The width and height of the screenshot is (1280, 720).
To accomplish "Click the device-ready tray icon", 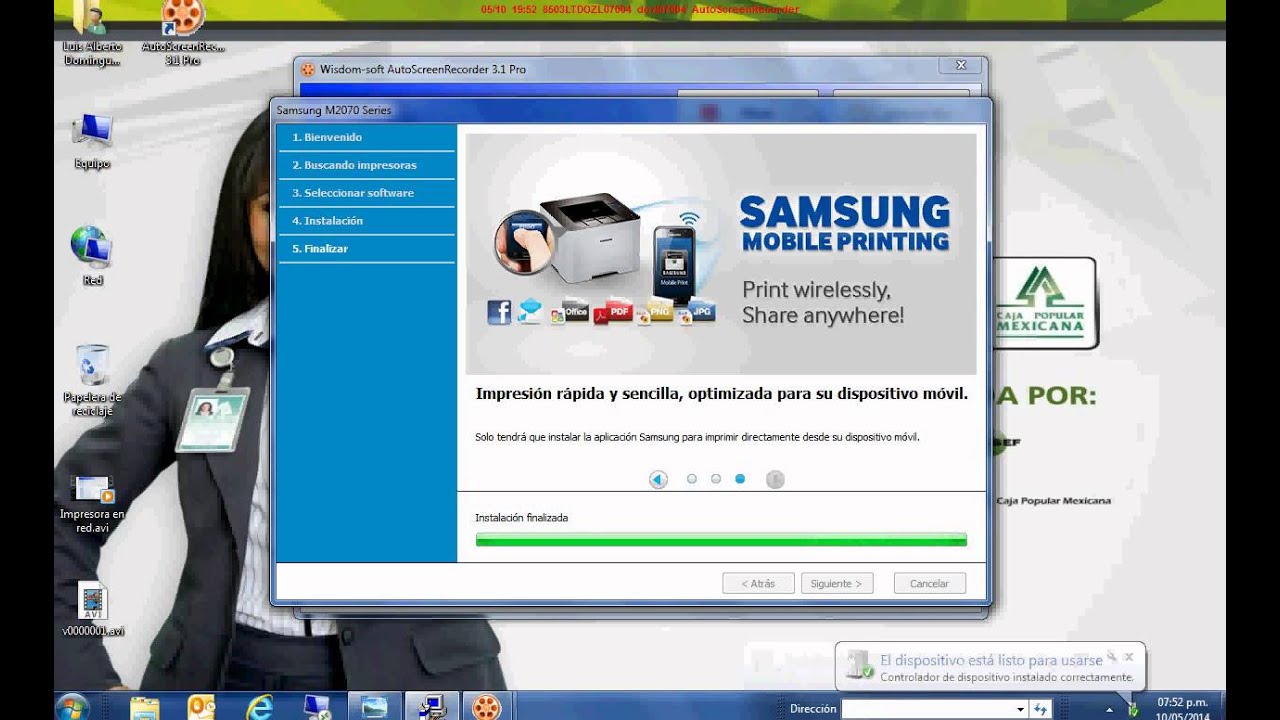I will coord(1132,709).
